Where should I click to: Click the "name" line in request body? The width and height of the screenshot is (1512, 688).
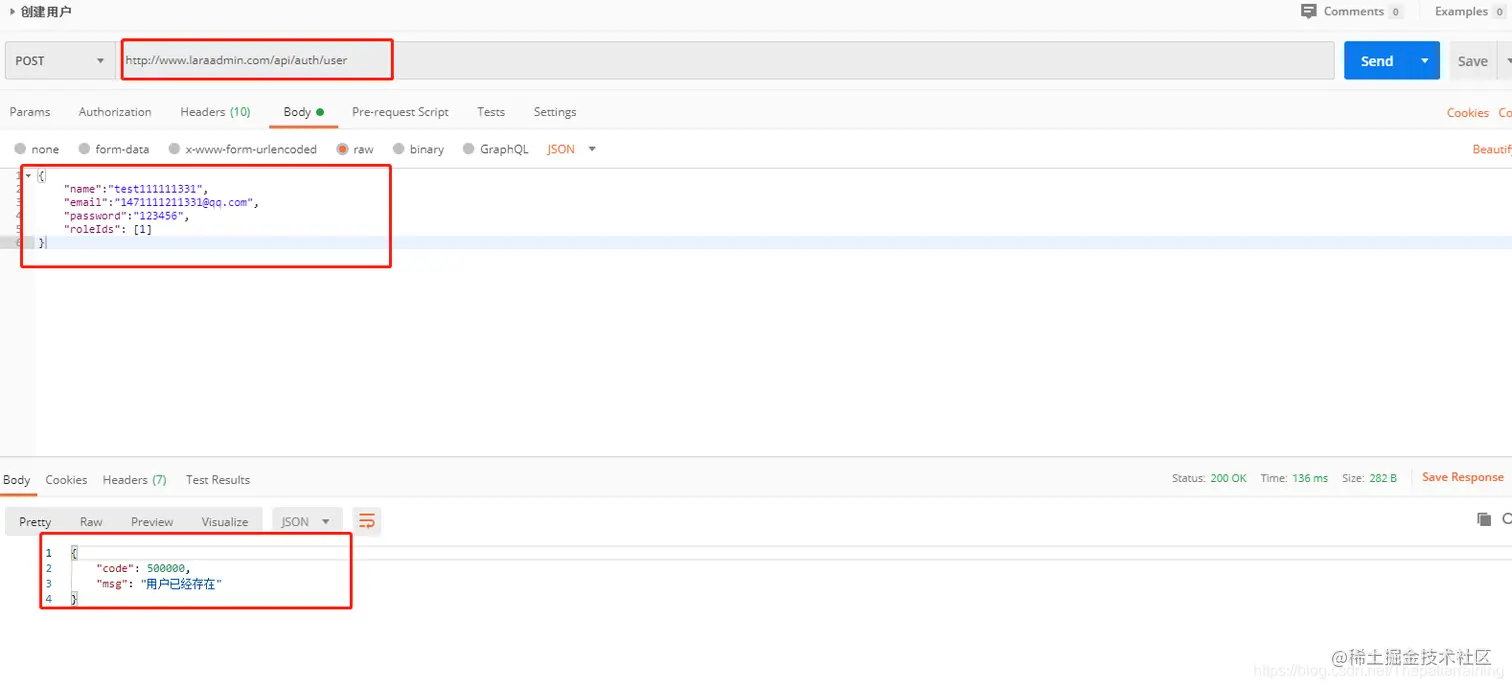coord(135,189)
